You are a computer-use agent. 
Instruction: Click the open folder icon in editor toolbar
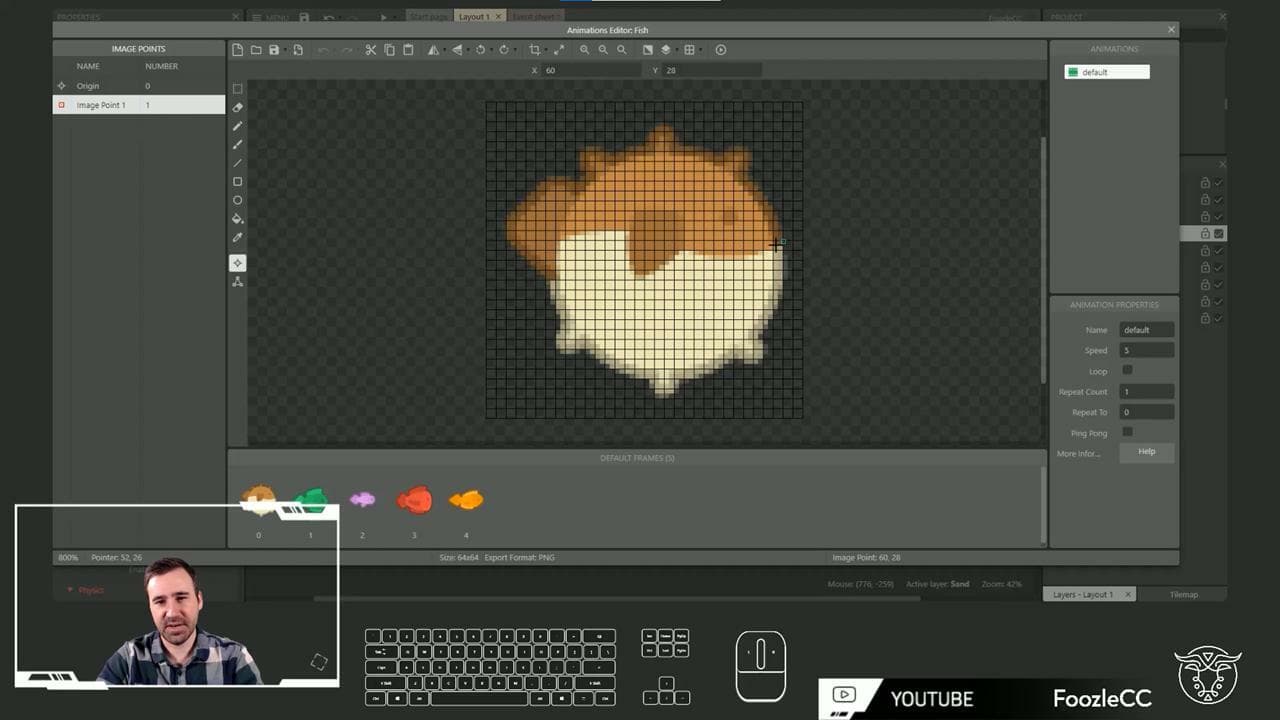pyautogui.click(x=256, y=50)
